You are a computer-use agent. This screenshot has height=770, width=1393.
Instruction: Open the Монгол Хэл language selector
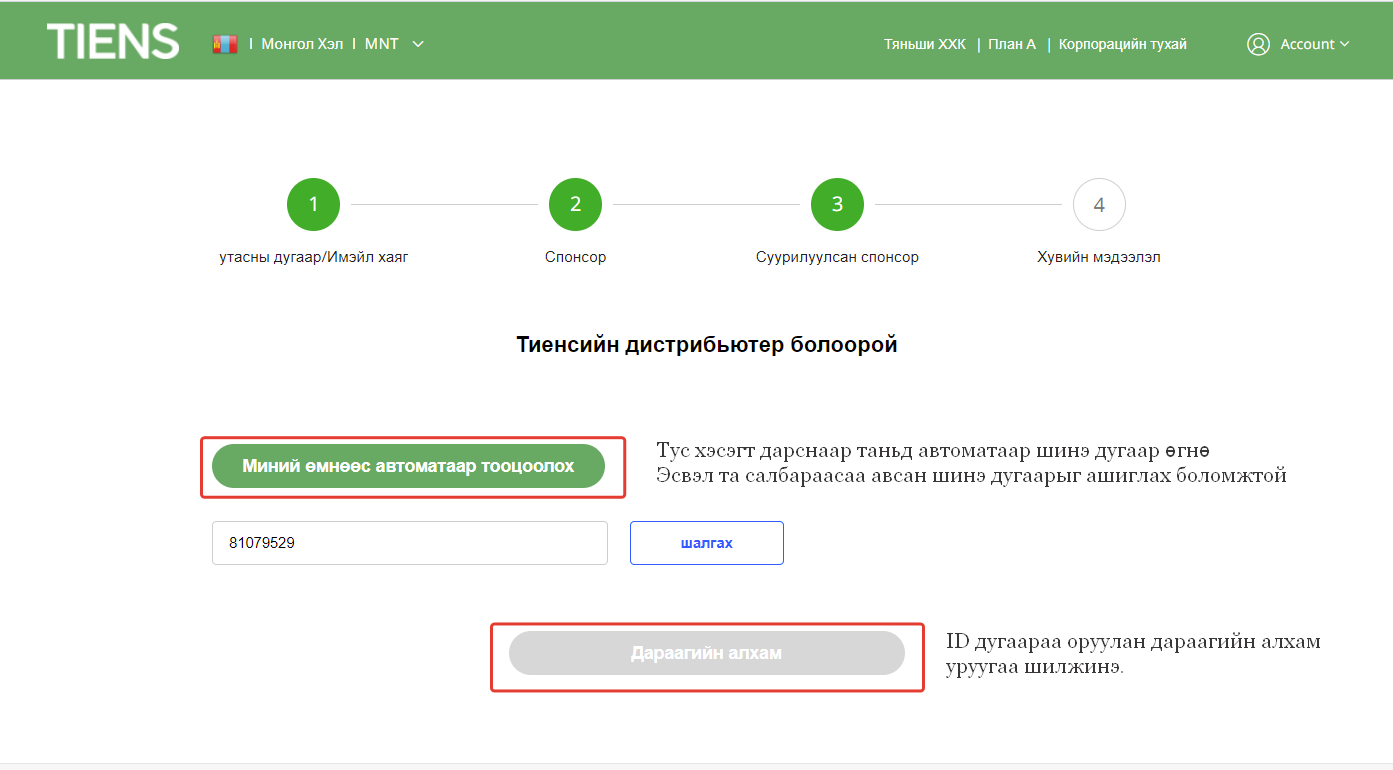click(x=302, y=44)
